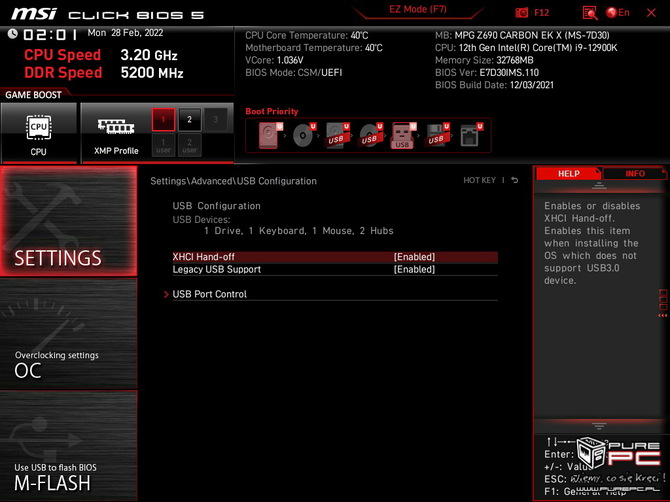Expand the USB Port Control submenu
The height and width of the screenshot is (502, 670).
pos(335,294)
